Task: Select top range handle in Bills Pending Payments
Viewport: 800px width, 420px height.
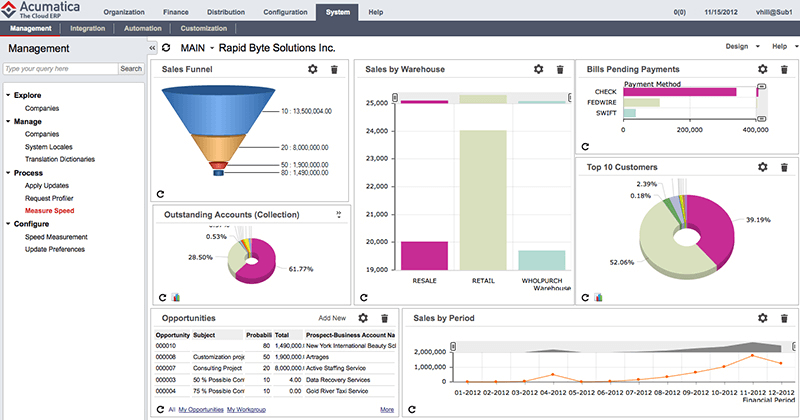Action: click(x=761, y=86)
